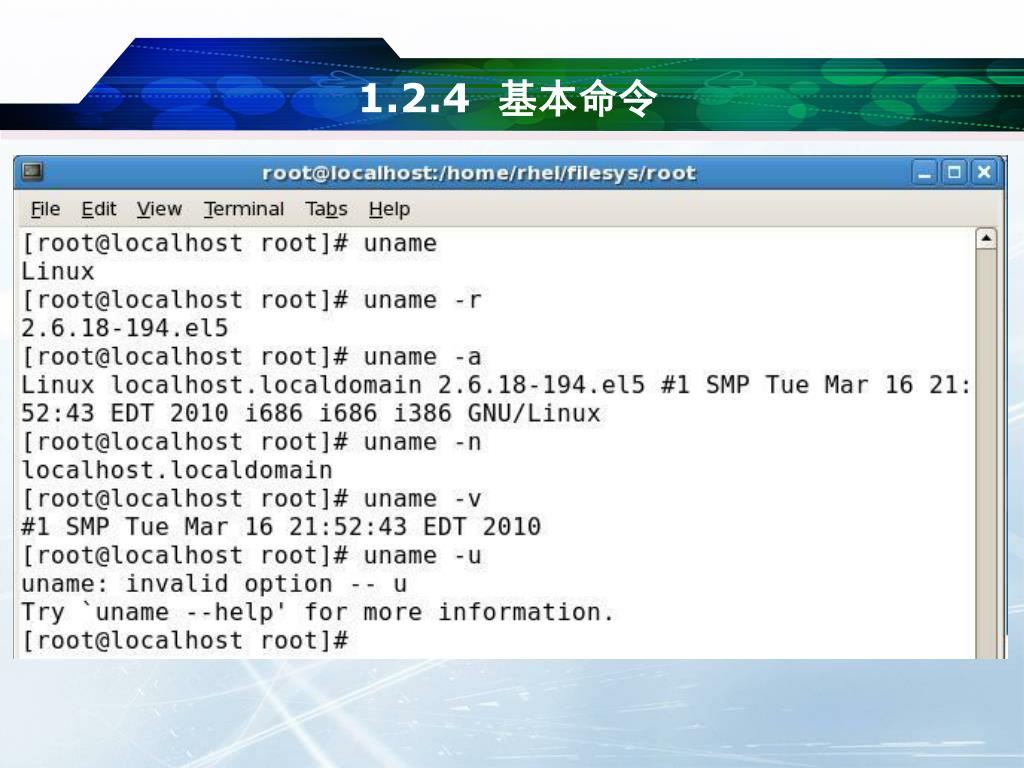Image resolution: width=1024 pixels, height=768 pixels.
Task: Click the 'uname -r' command line
Action: click(251, 300)
